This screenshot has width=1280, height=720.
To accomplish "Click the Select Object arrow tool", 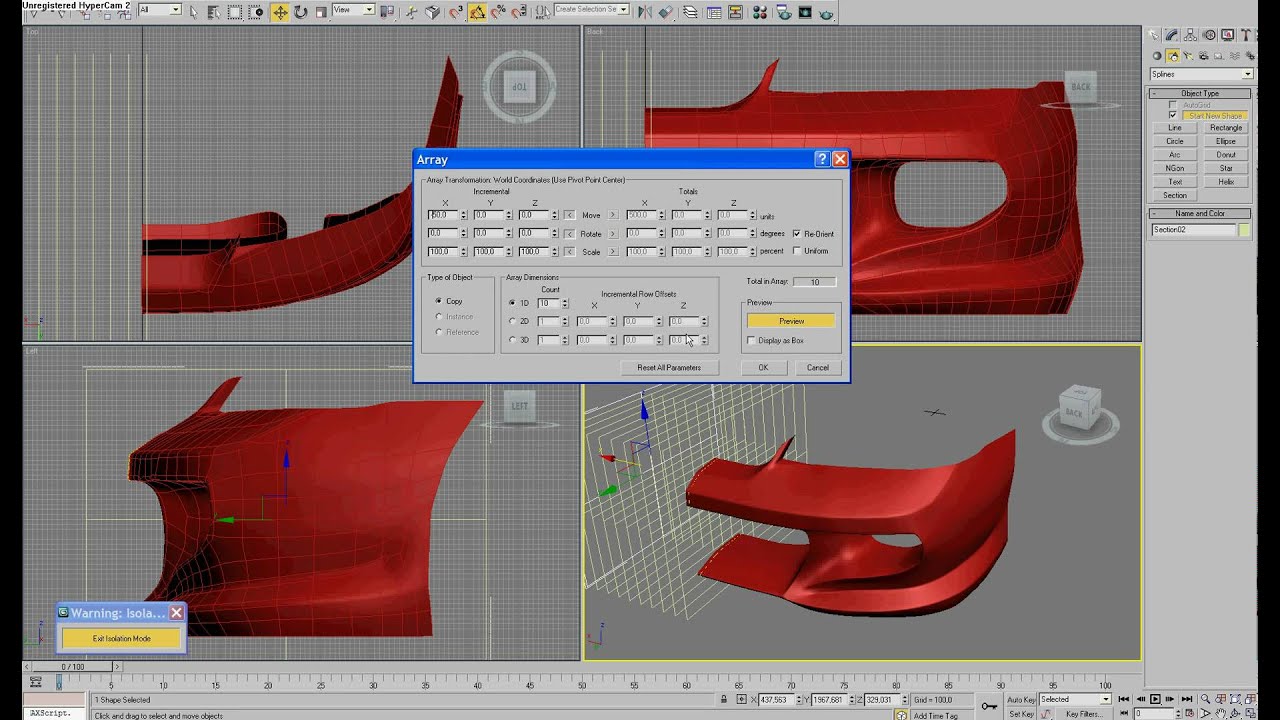I will click(193, 12).
